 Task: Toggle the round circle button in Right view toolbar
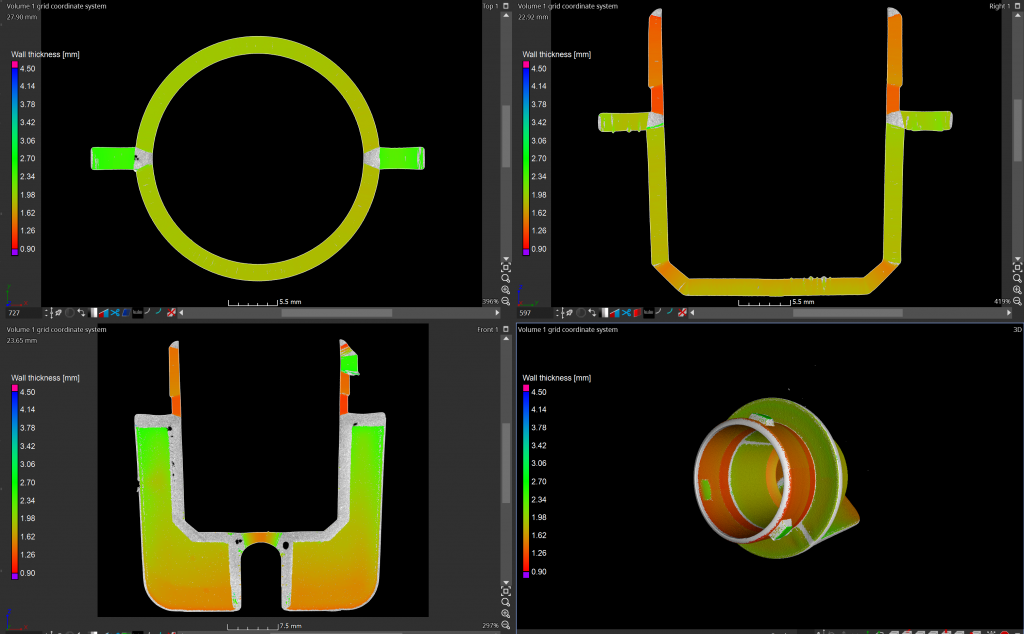[581, 313]
